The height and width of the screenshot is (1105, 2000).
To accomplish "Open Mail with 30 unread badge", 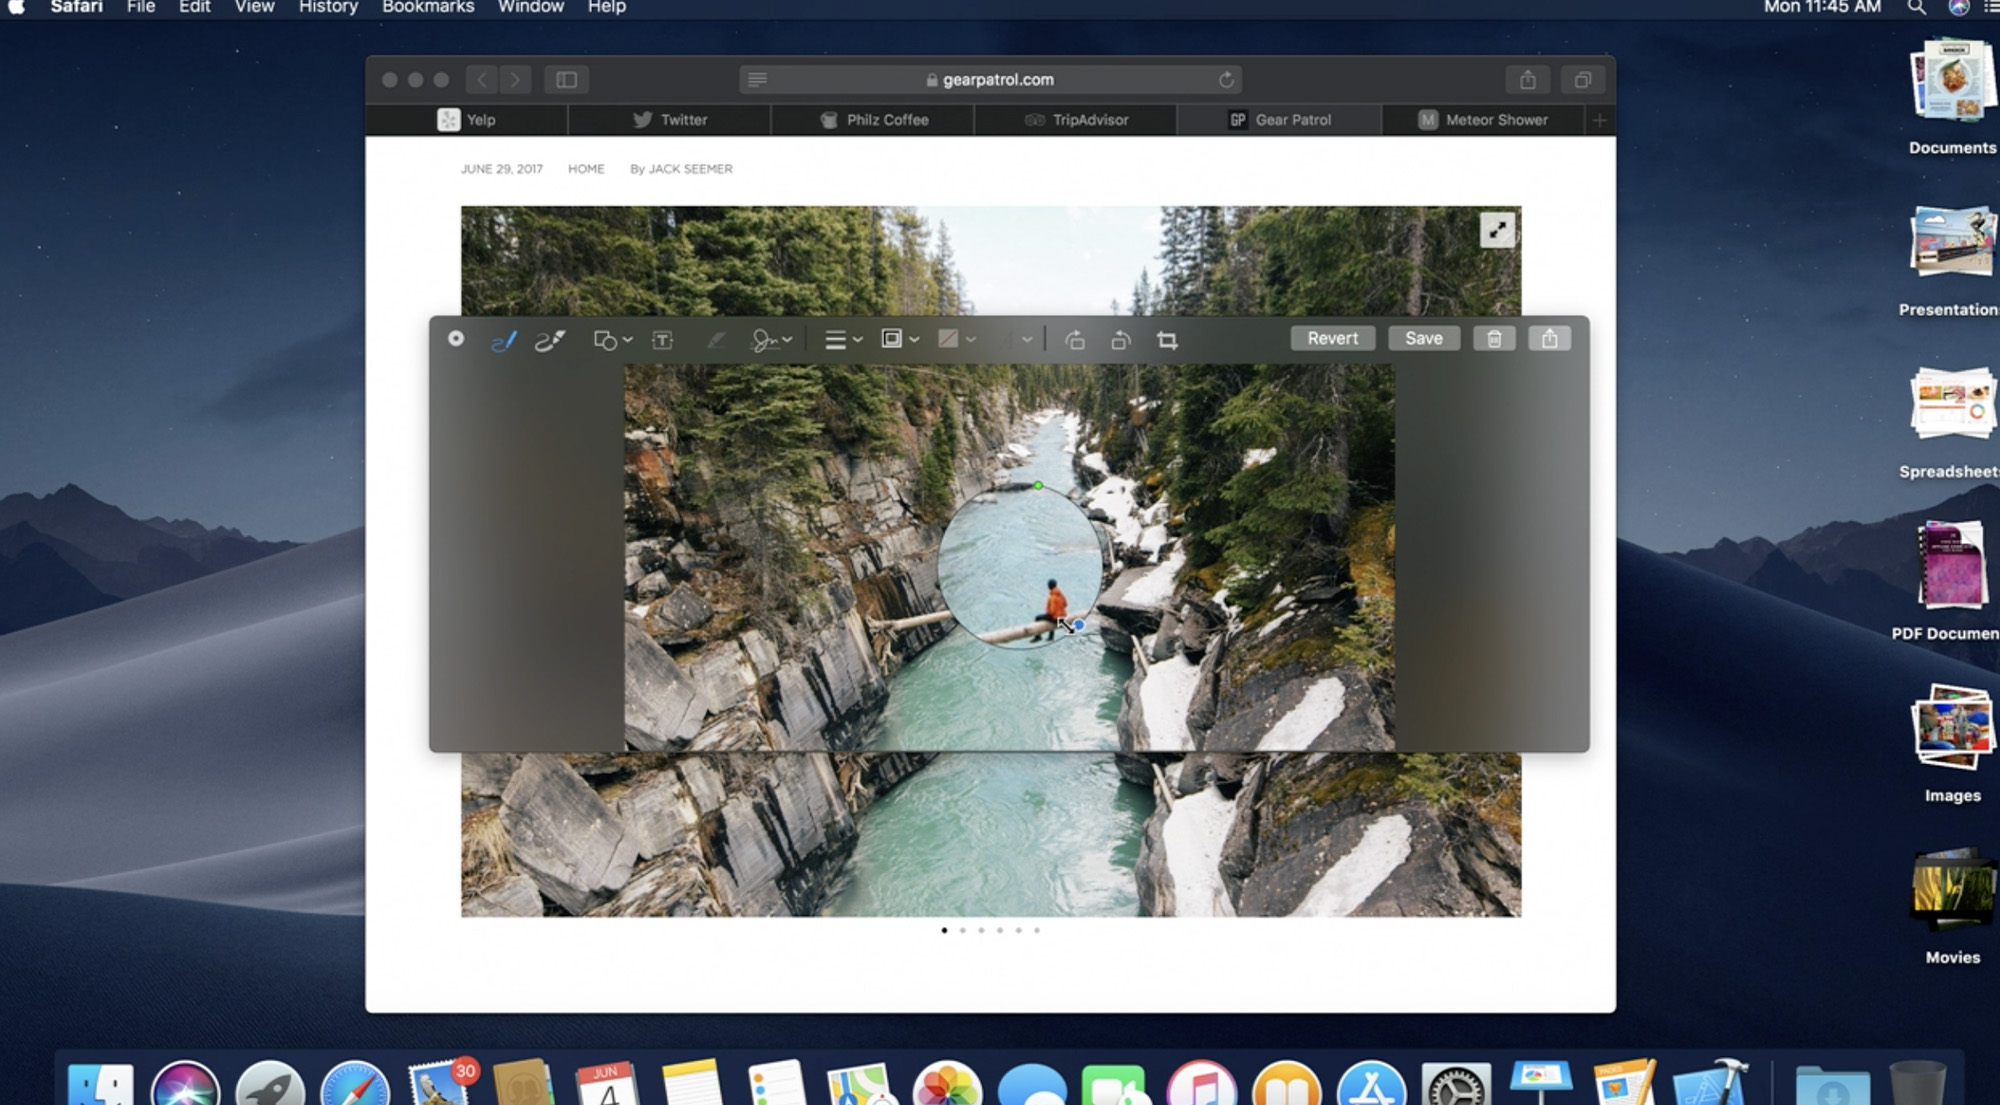I will point(440,1084).
